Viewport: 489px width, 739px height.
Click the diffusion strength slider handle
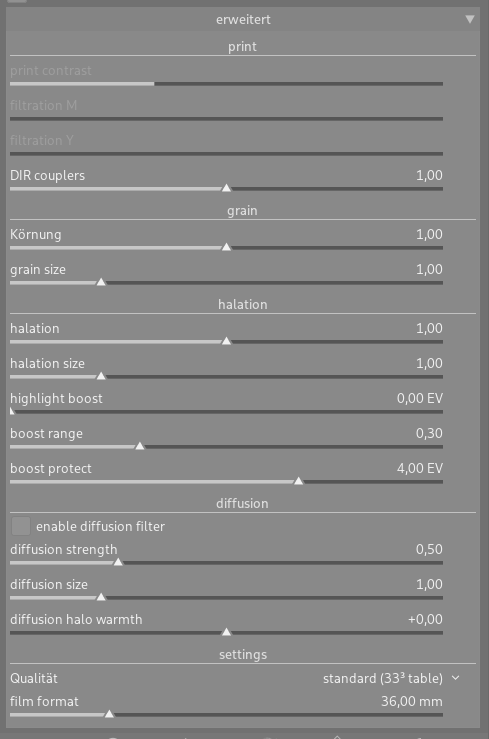118,562
